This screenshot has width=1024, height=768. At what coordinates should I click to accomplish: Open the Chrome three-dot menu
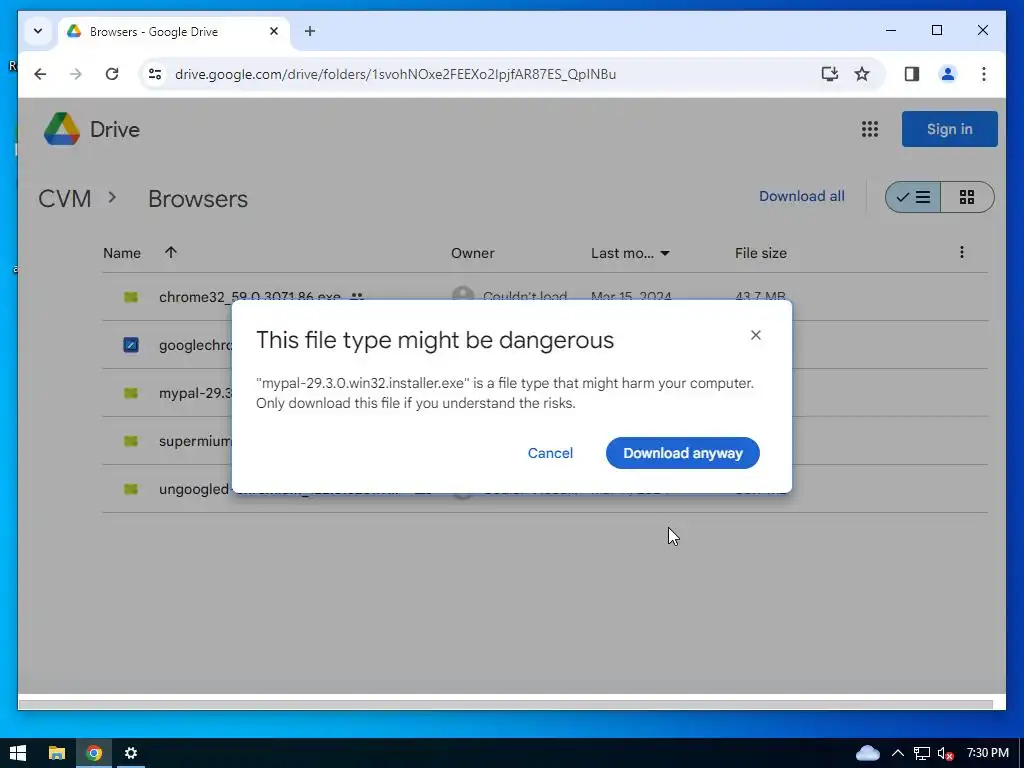pos(984,74)
